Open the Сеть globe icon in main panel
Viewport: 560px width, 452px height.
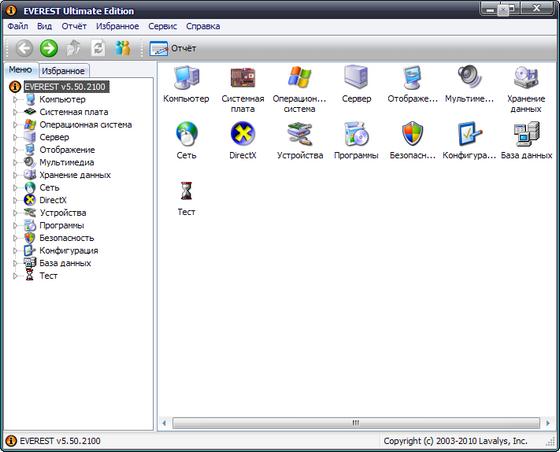(186, 134)
